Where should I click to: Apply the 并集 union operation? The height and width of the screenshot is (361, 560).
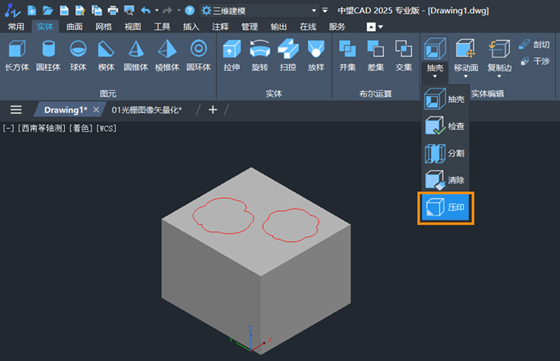[x=347, y=55]
